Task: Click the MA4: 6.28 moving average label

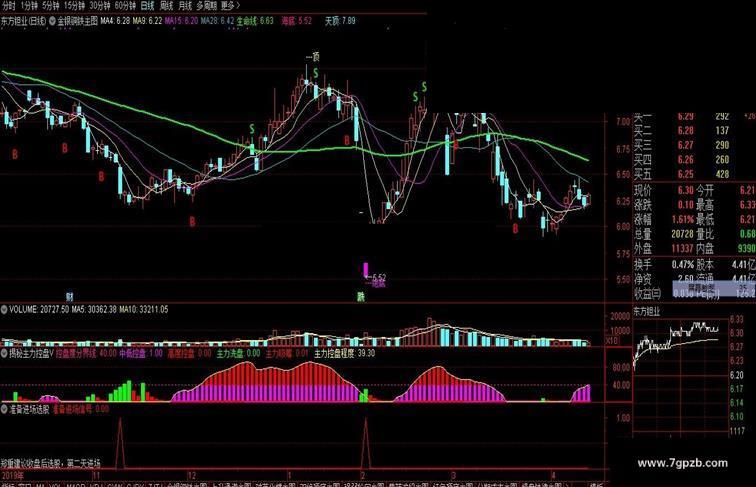Action: pyautogui.click(x=115, y=21)
